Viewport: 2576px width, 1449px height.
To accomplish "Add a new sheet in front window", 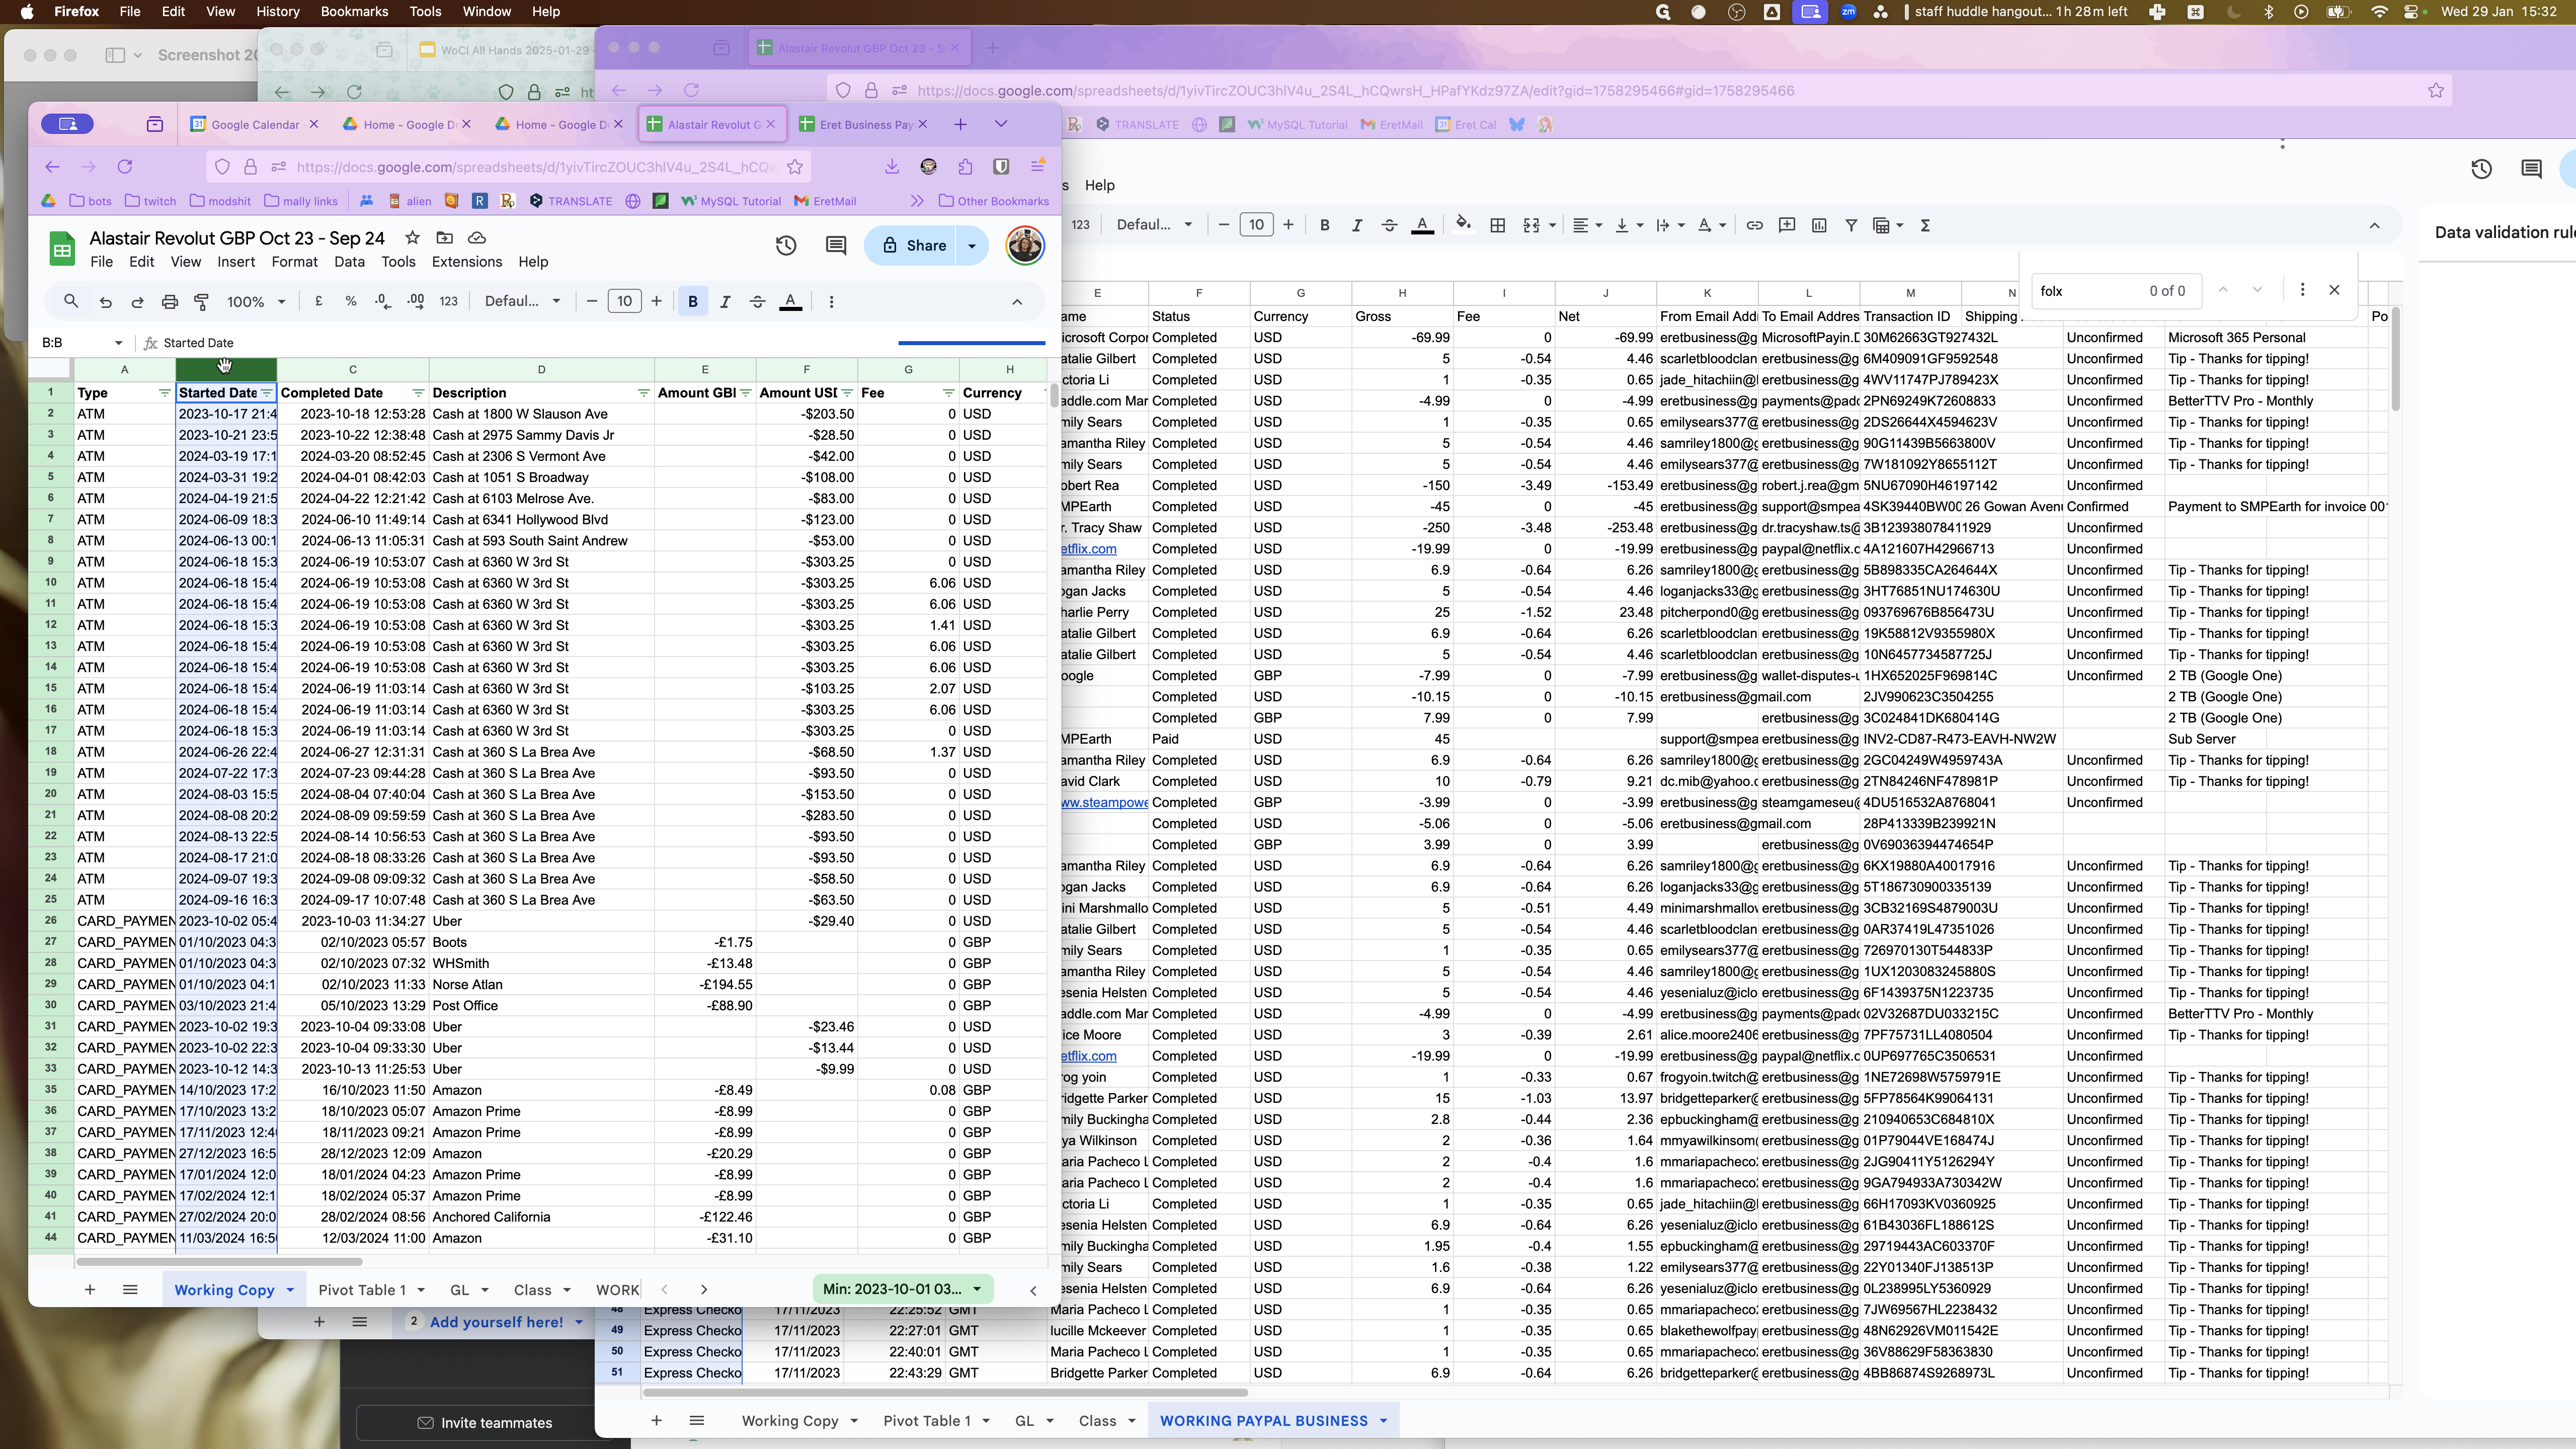I will pos(89,1290).
